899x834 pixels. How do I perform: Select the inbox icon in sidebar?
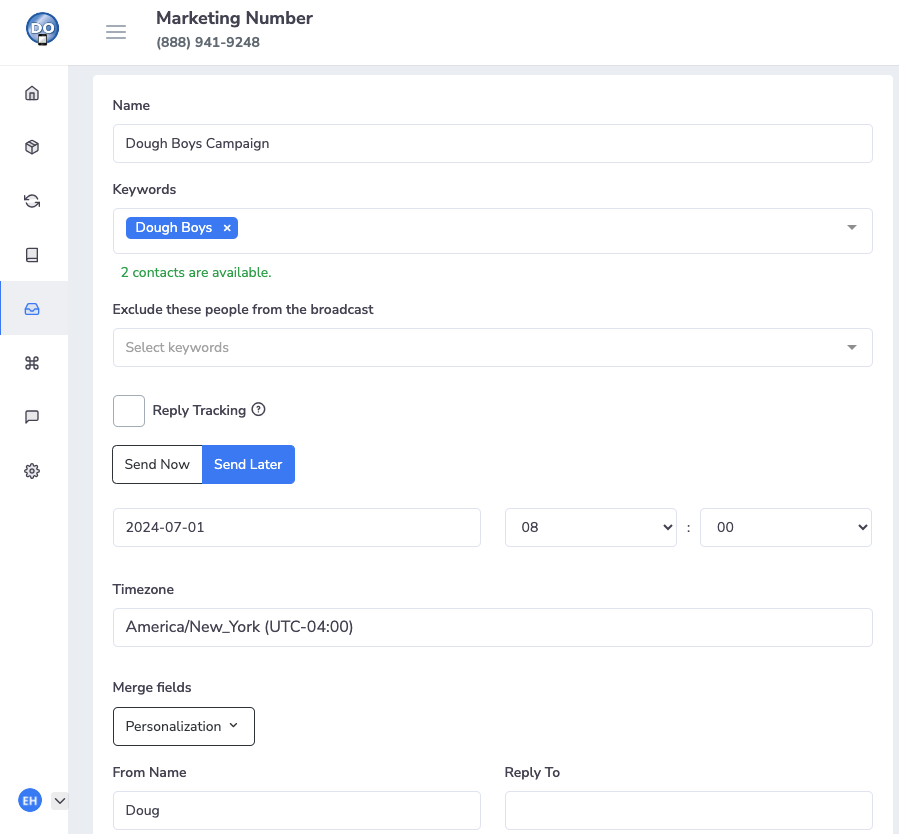point(32,309)
